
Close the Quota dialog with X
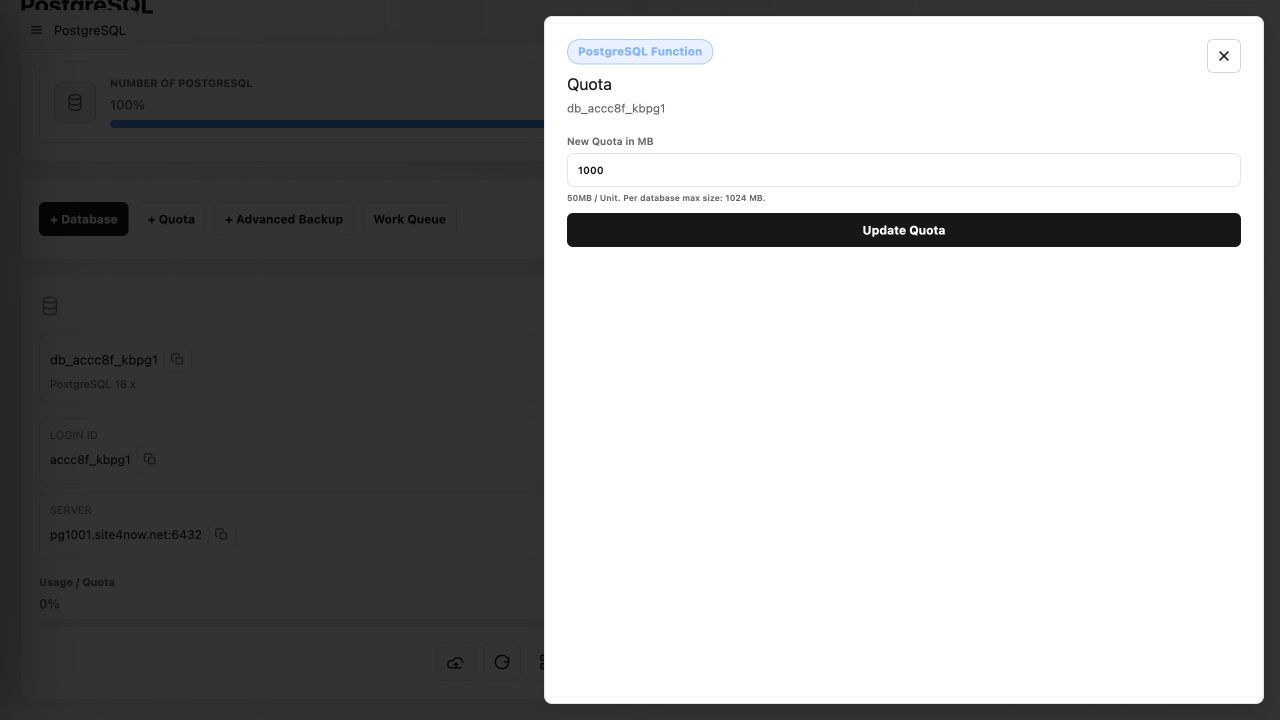click(1224, 56)
